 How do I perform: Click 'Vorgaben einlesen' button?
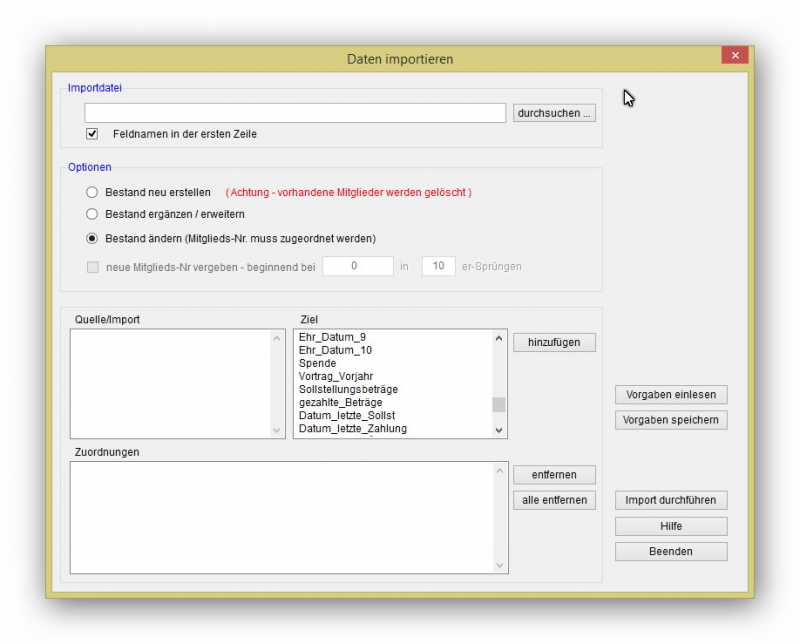(670, 395)
